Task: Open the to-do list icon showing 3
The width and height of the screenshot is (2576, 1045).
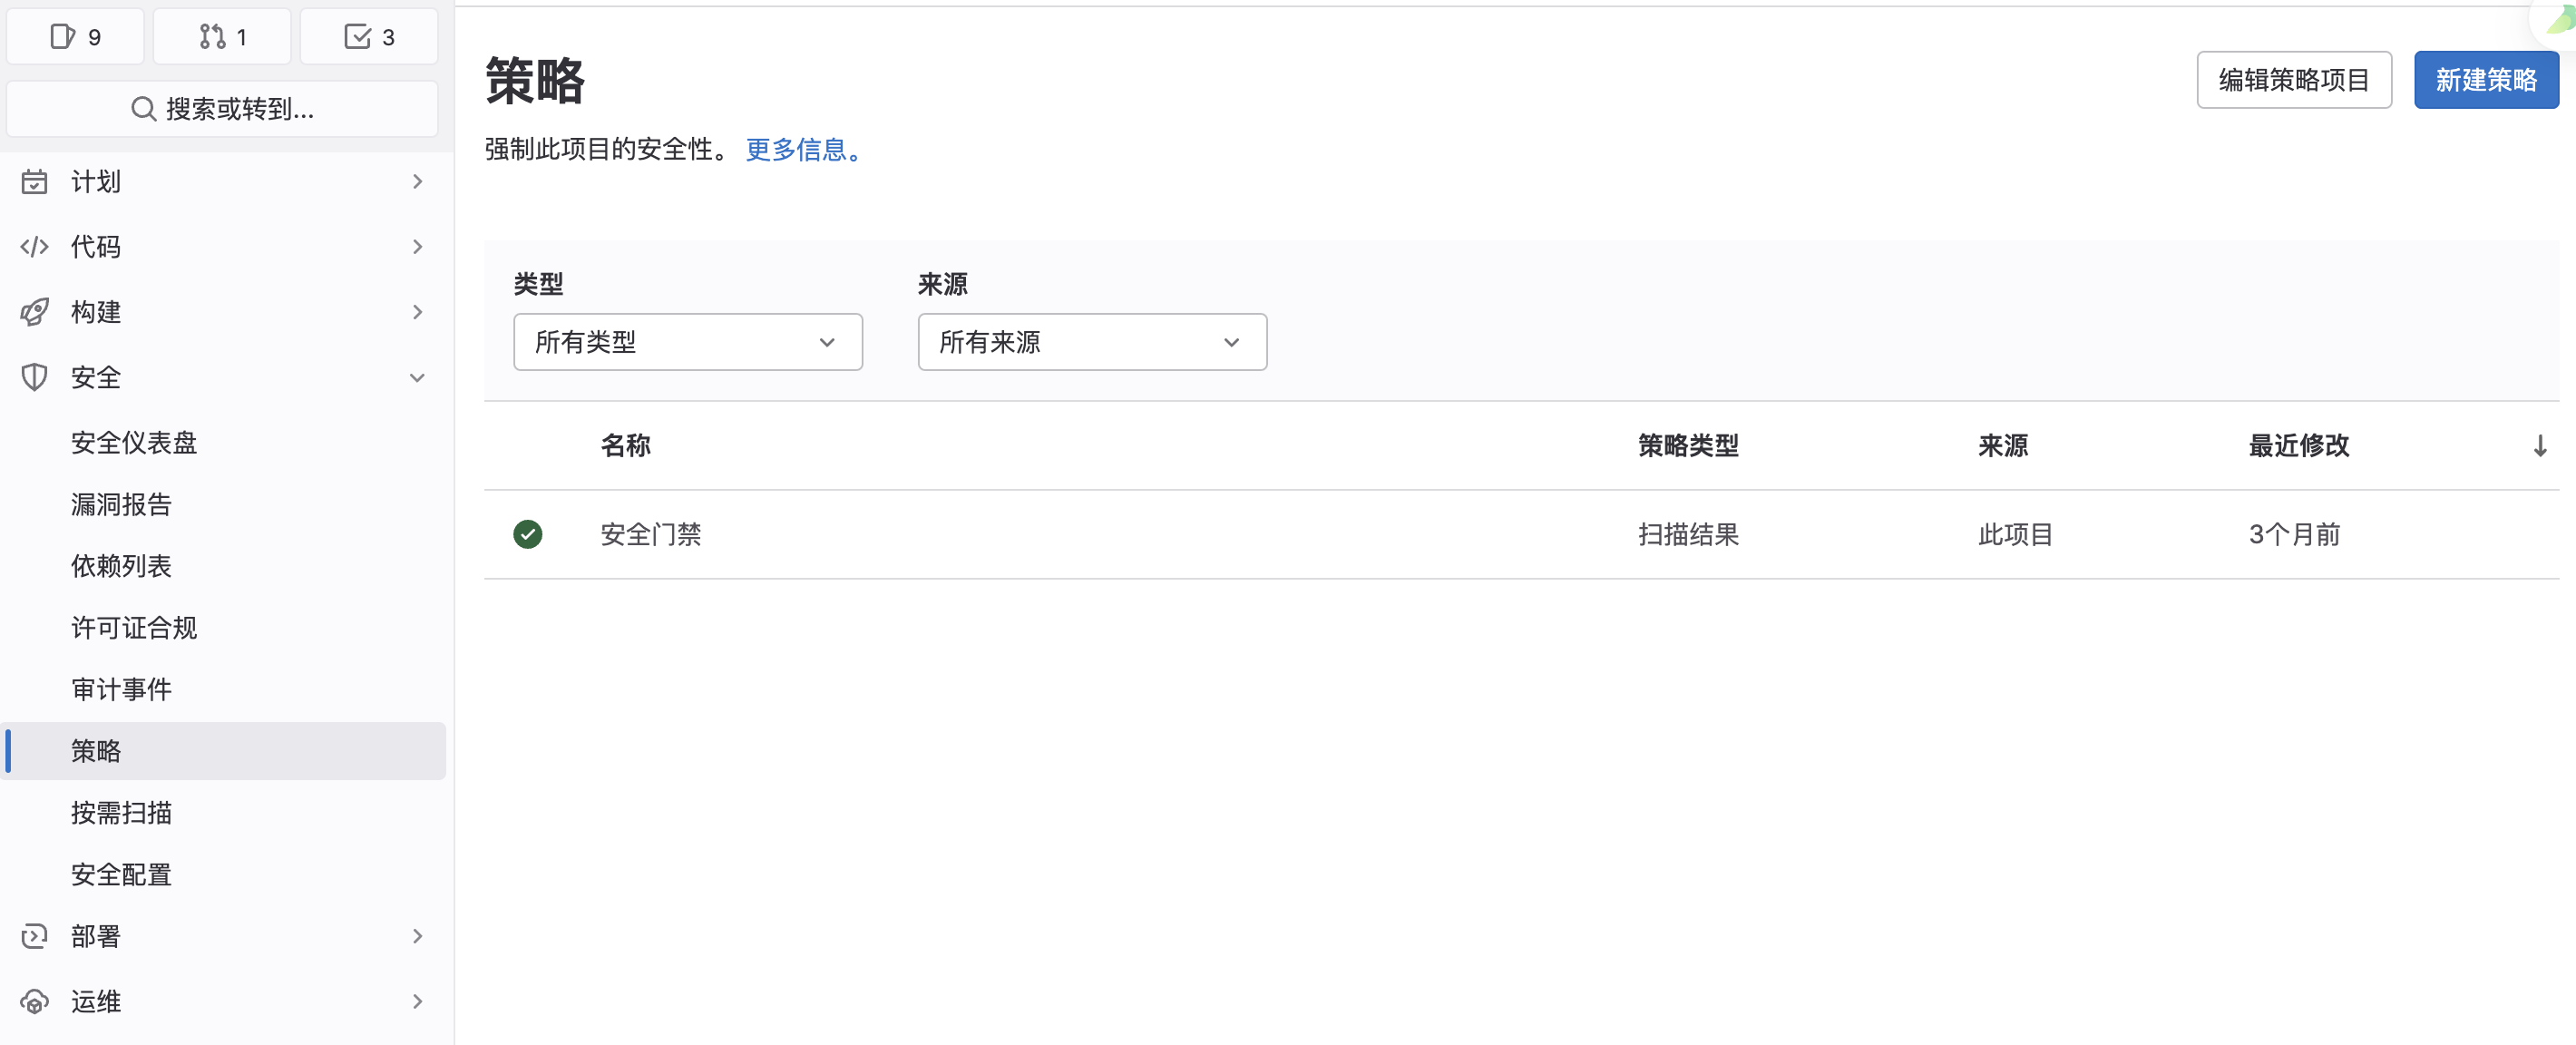Action: (369, 36)
